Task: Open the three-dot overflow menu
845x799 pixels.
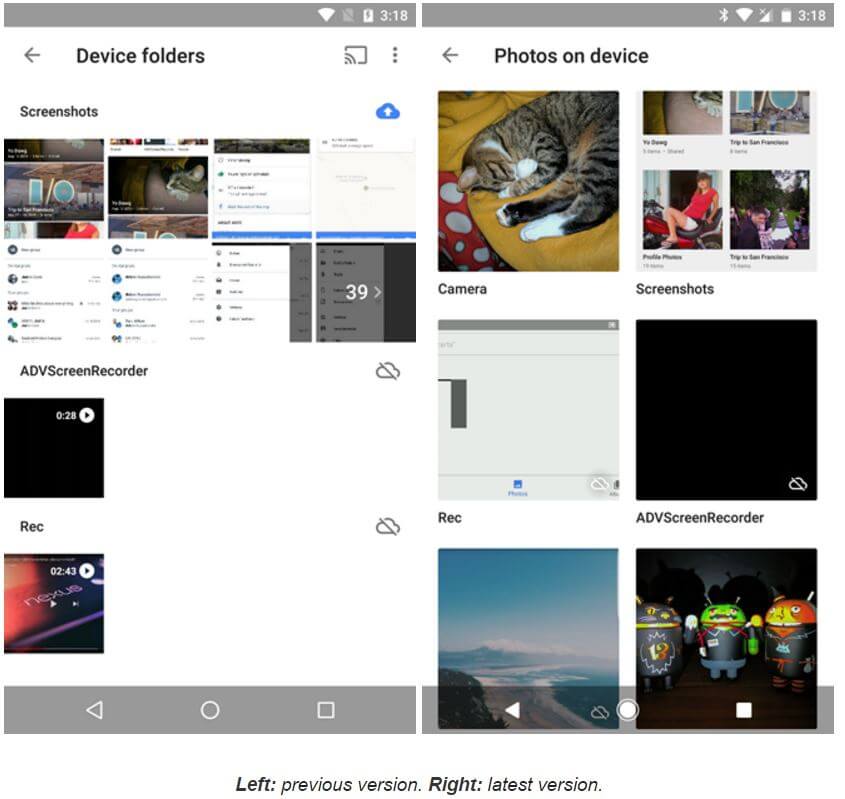Action: tap(395, 56)
